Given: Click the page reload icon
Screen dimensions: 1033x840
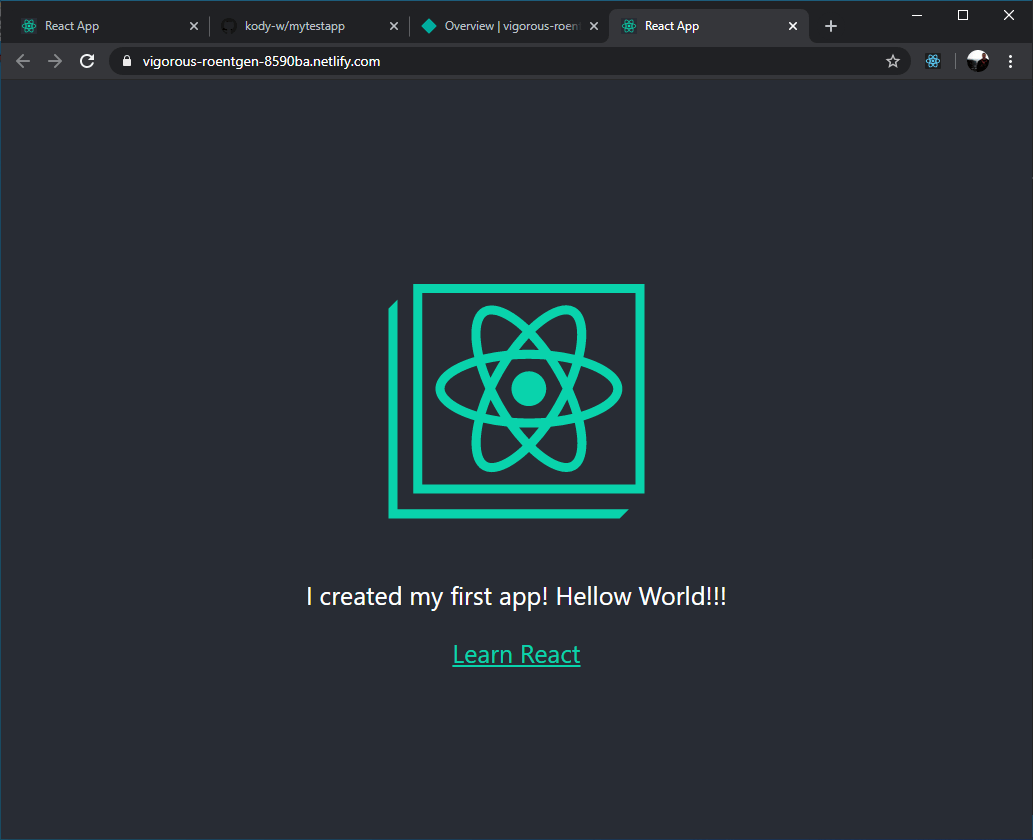Looking at the screenshot, I should (x=87, y=61).
